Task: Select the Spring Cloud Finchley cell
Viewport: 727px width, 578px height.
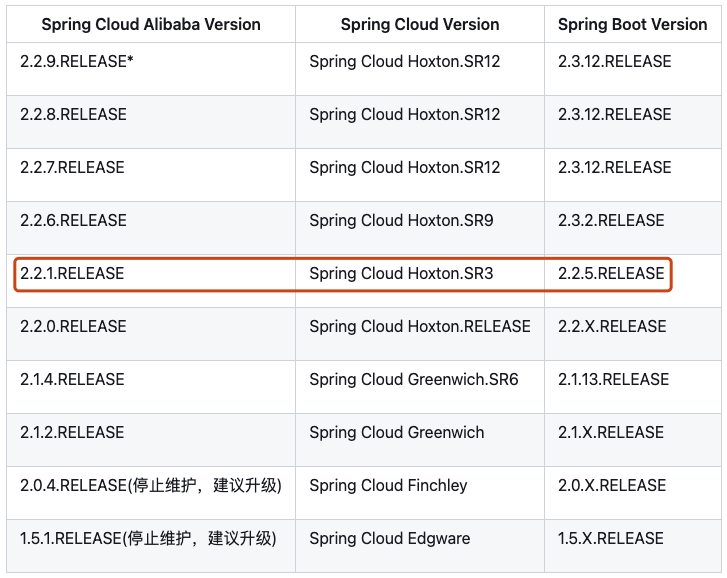Action: (388, 486)
